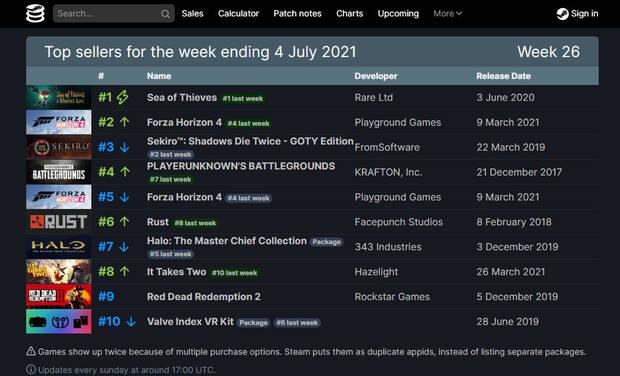Click the '#8 last week' badge on Rust
The height and width of the screenshot is (376, 620).
(x=195, y=223)
